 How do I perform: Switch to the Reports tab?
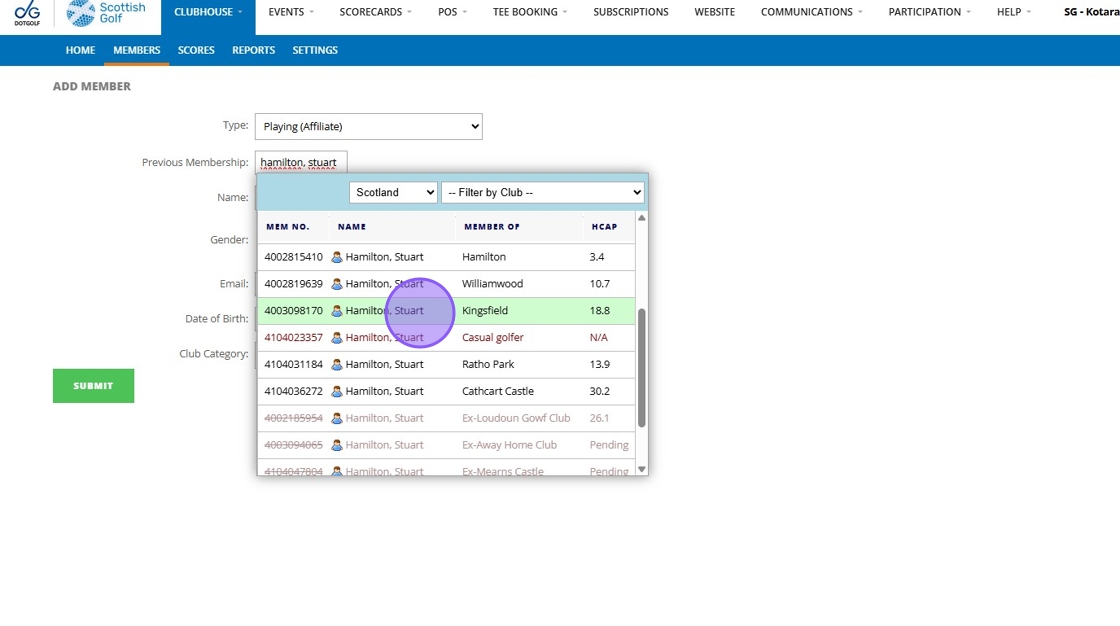[x=253, y=50]
